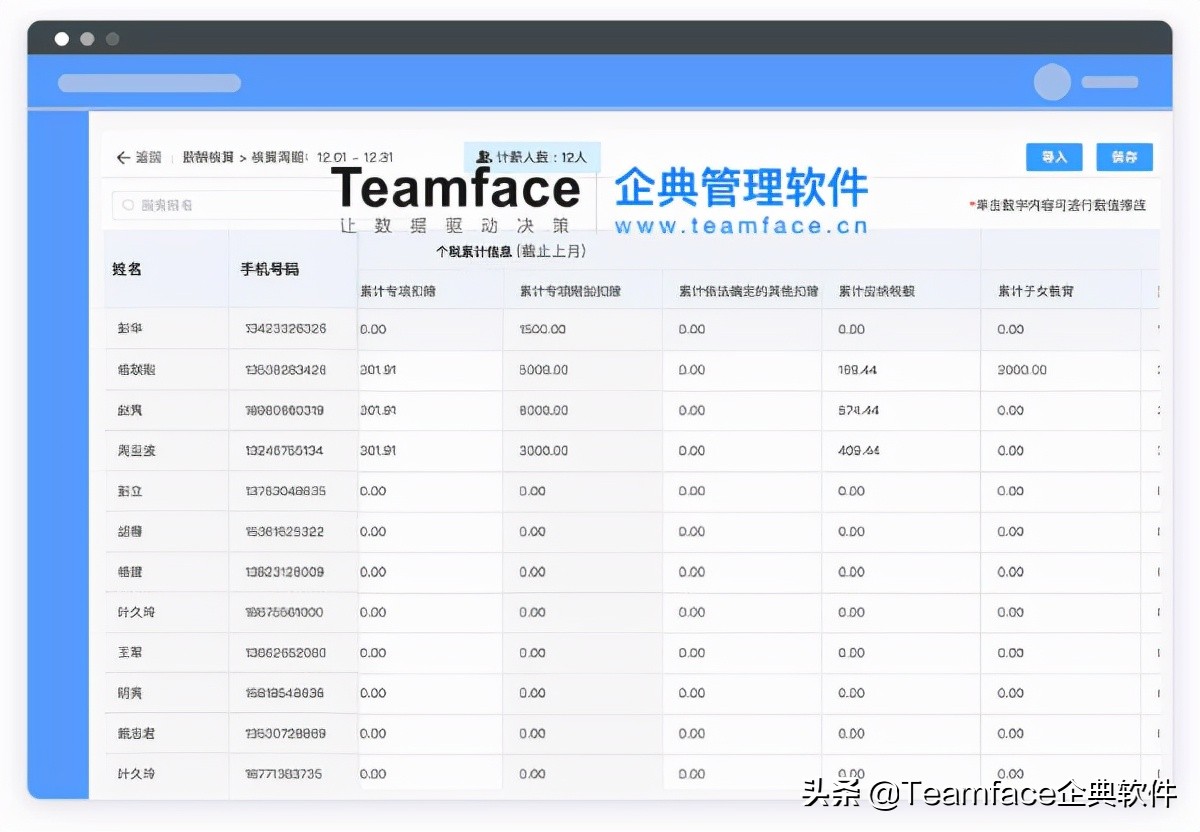The image size is (1200, 832).
Task: Click the name cell in the 13423326326 row
Action: pos(130,329)
